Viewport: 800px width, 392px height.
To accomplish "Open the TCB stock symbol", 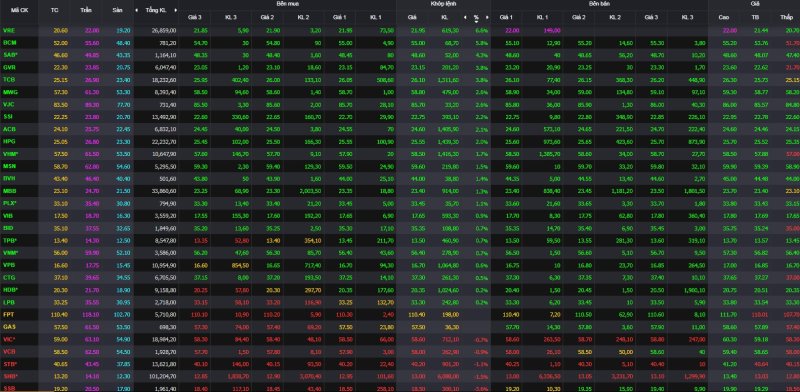I will 8,80.
